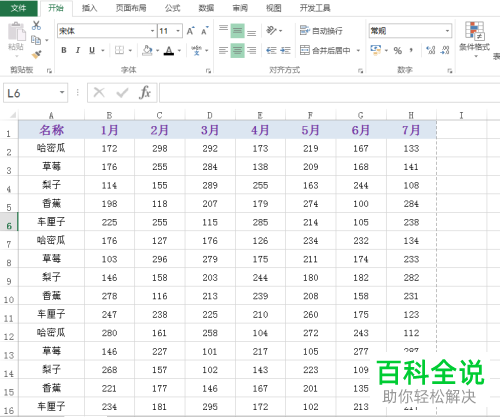Image resolution: width=500 pixels, height=417 pixels.
Task: Open 条件格式 conditional formatting
Action: 475,39
